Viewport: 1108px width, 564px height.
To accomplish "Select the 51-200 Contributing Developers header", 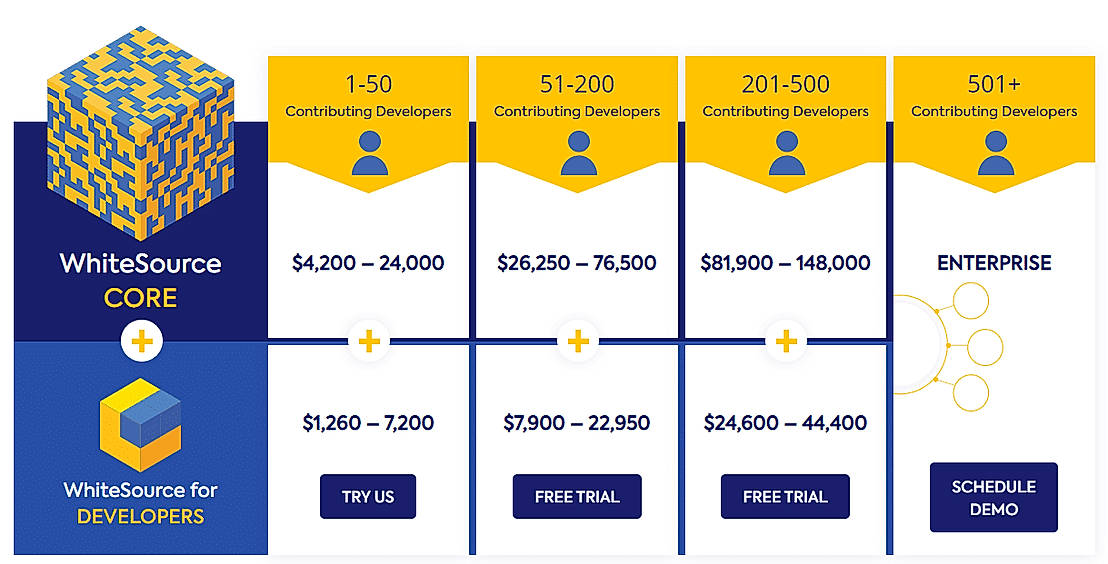I will (x=577, y=95).
